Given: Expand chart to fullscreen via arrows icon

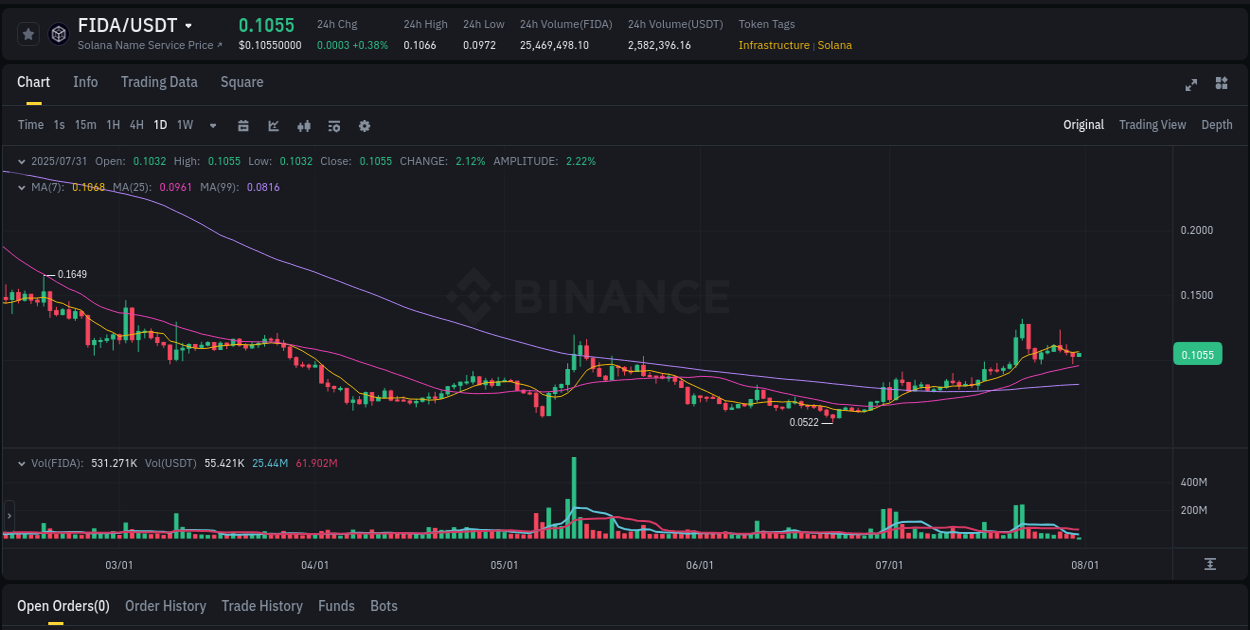Looking at the screenshot, I should pyautogui.click(x=1191, y=85).
